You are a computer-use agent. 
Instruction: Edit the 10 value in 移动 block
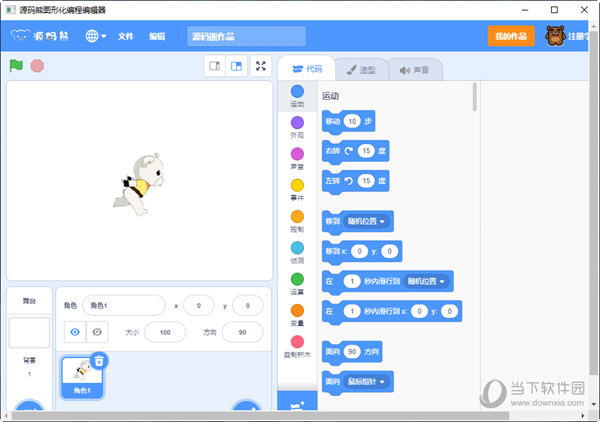click(352, 122)
